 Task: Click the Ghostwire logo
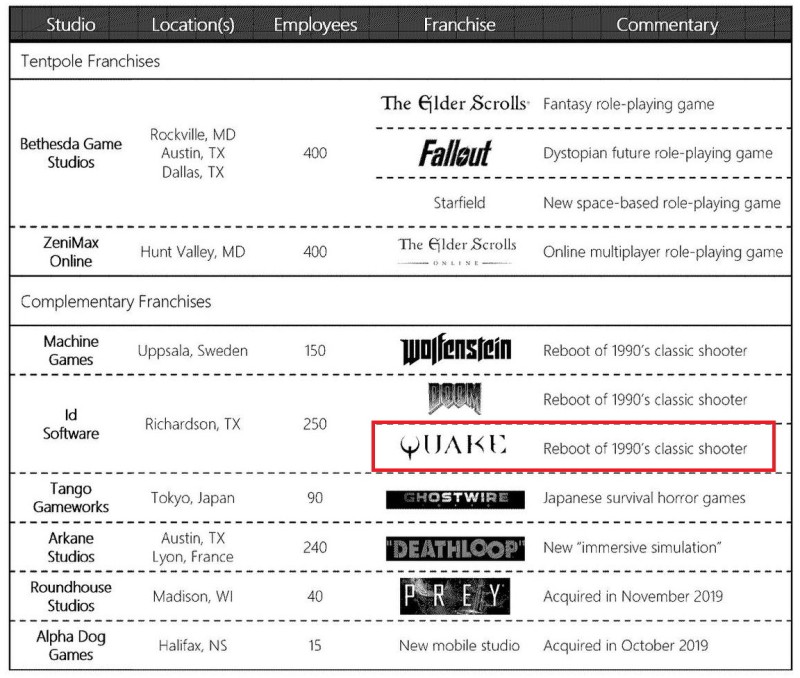click(455, 499)
